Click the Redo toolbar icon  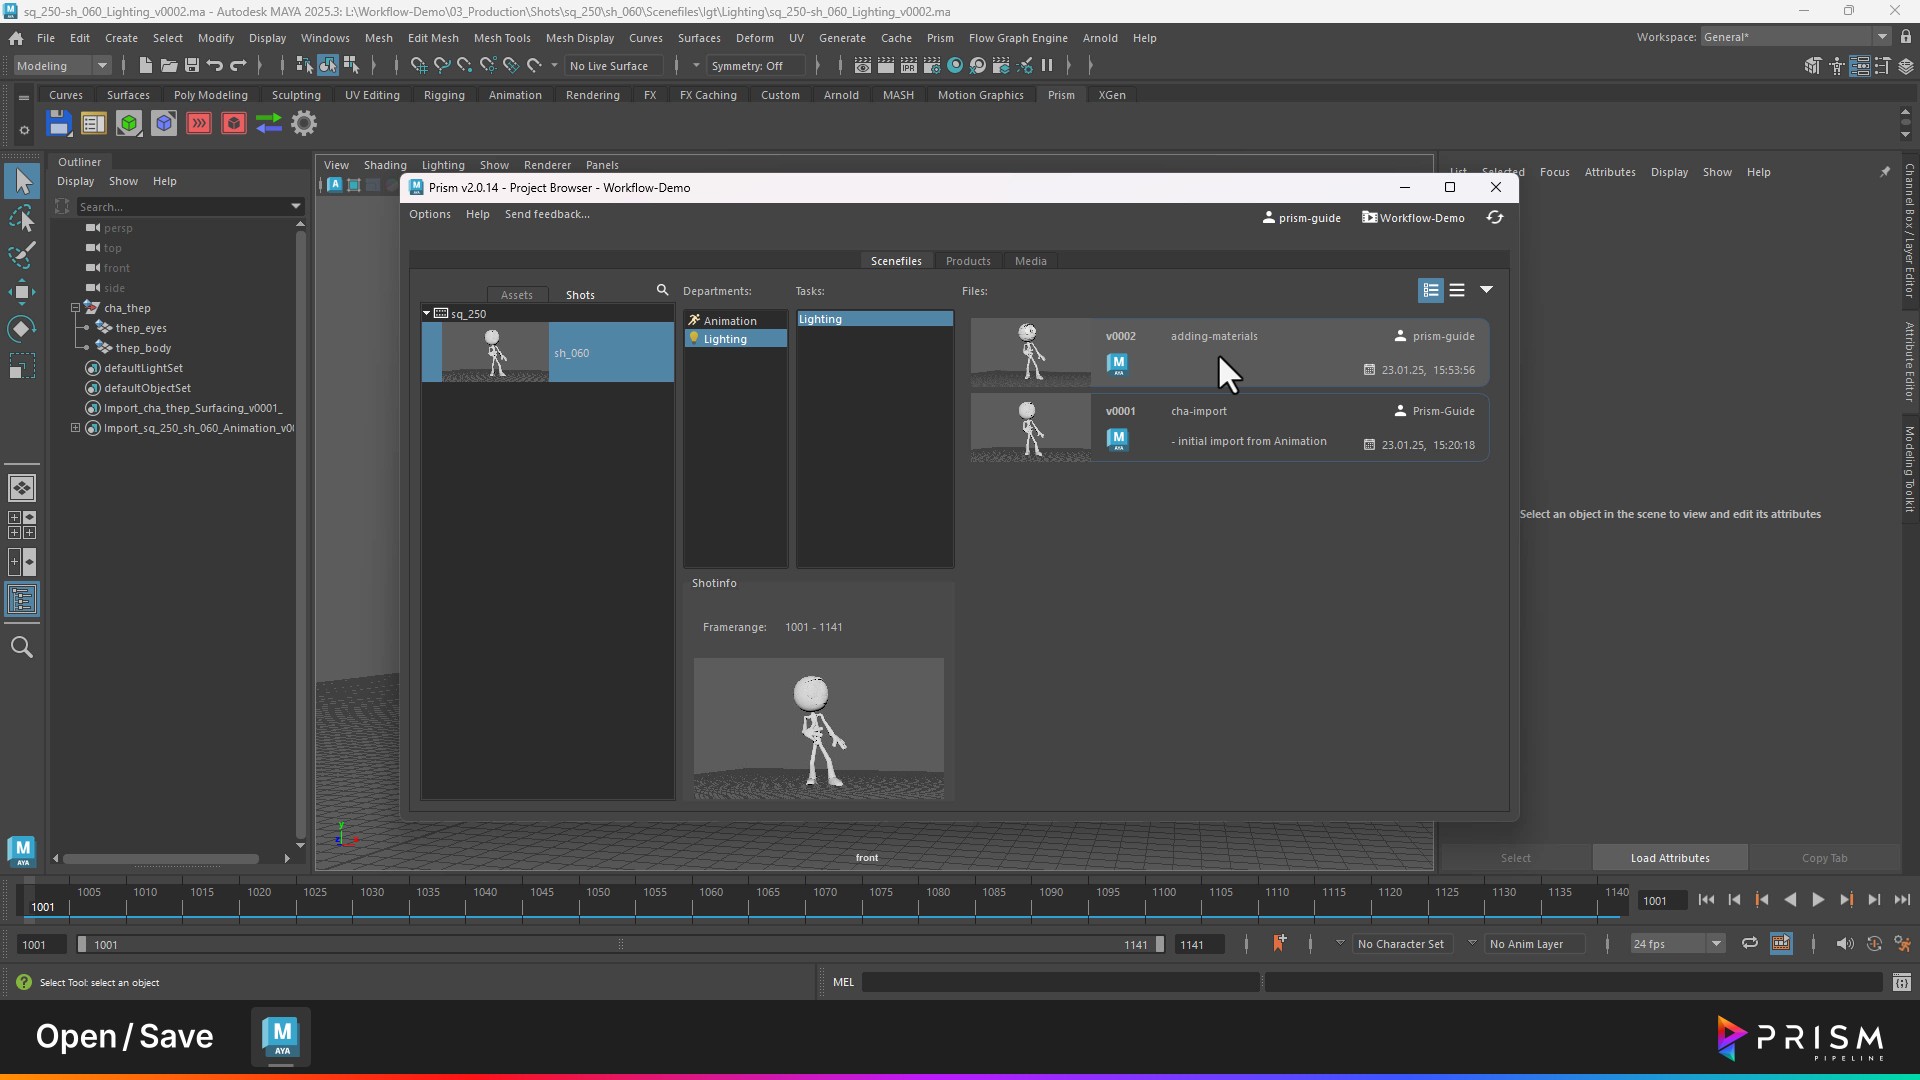coord(238,66)
